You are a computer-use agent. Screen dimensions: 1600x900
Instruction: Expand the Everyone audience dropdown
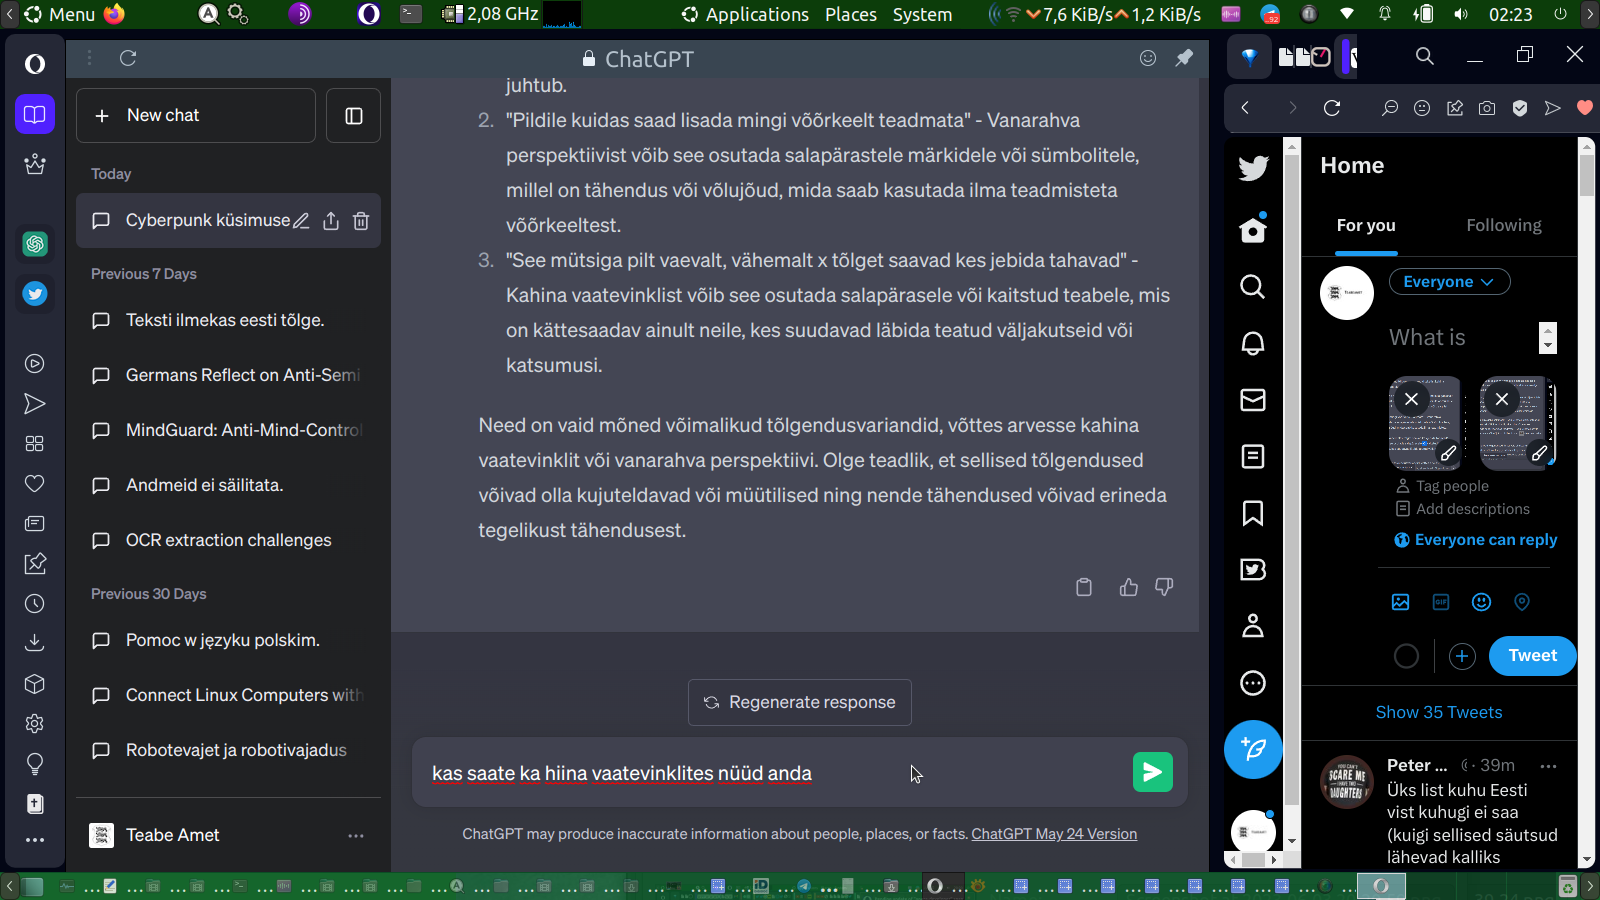pos(1450,282)
